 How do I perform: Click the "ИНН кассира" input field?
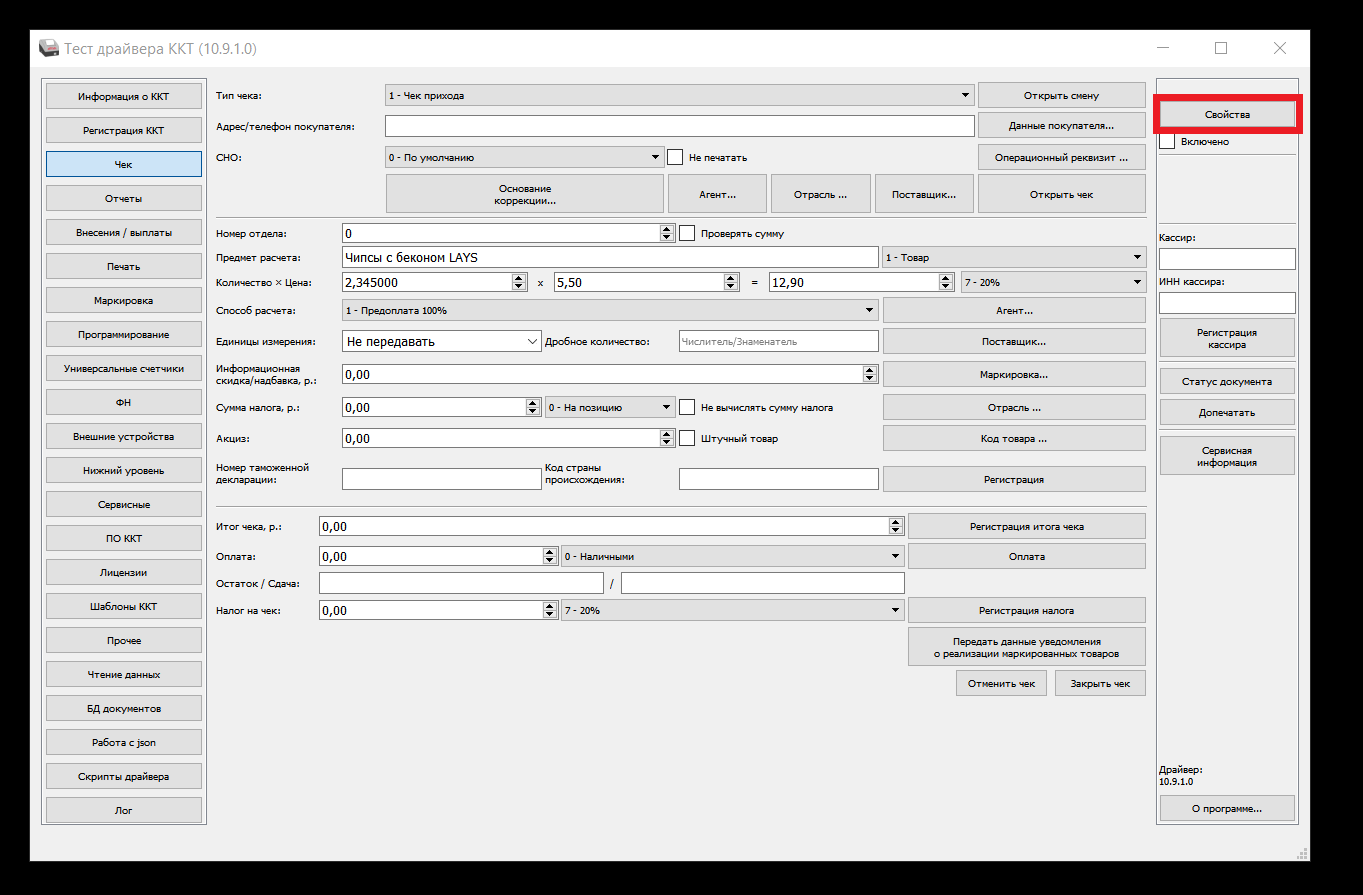[x=1227, y=302]
